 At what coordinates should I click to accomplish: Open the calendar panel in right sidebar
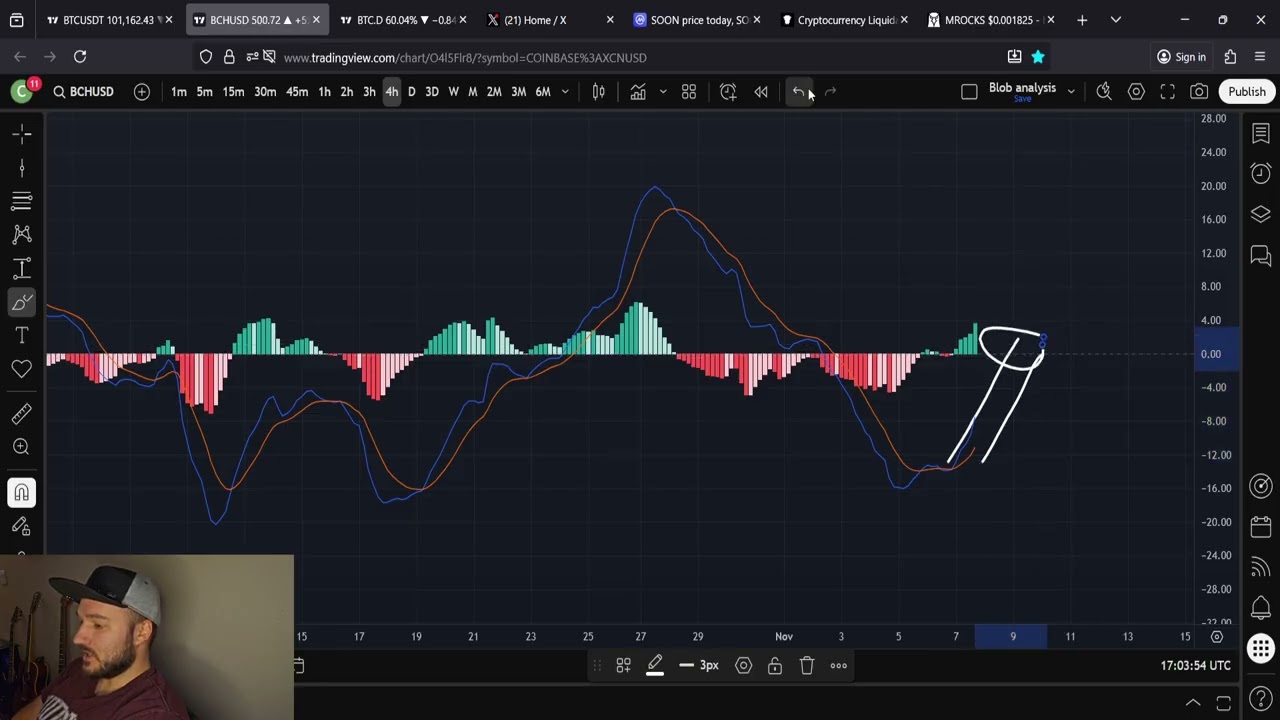pyautogui.click(x=1260, y=526)
